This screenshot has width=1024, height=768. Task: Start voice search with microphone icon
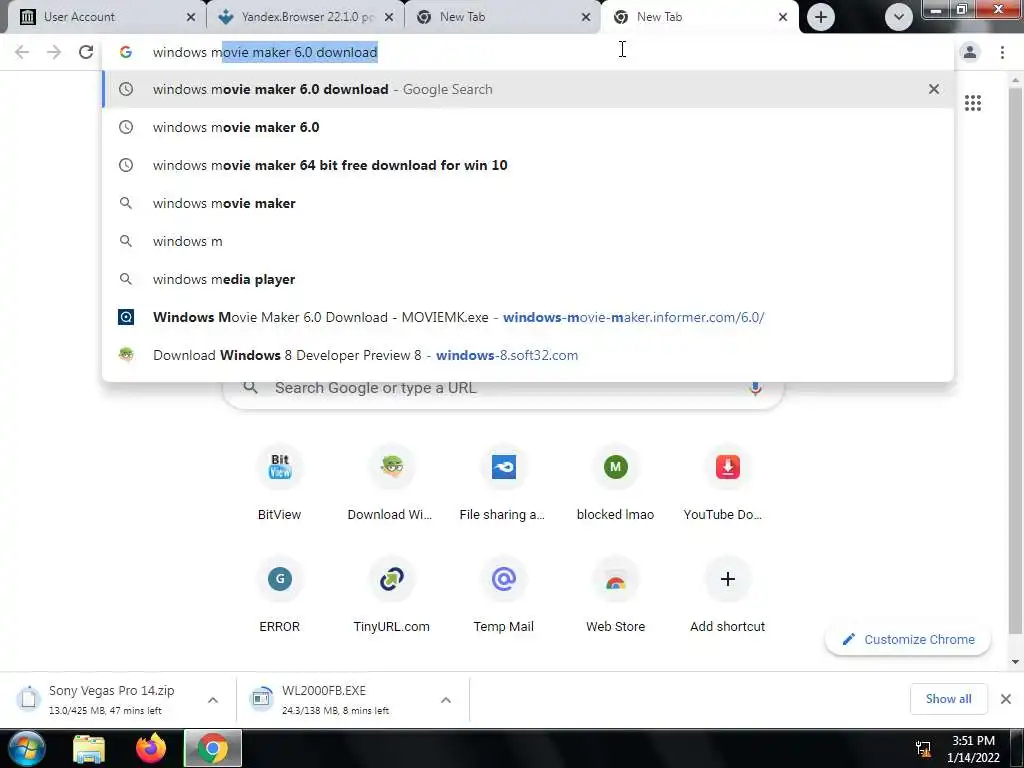(755, 389)
